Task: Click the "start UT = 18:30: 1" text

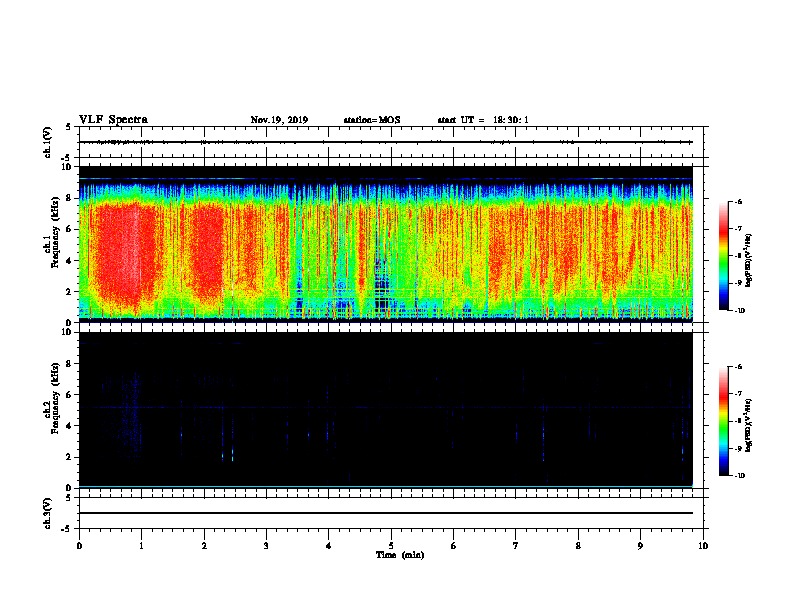Action: (x=483, y=120)
